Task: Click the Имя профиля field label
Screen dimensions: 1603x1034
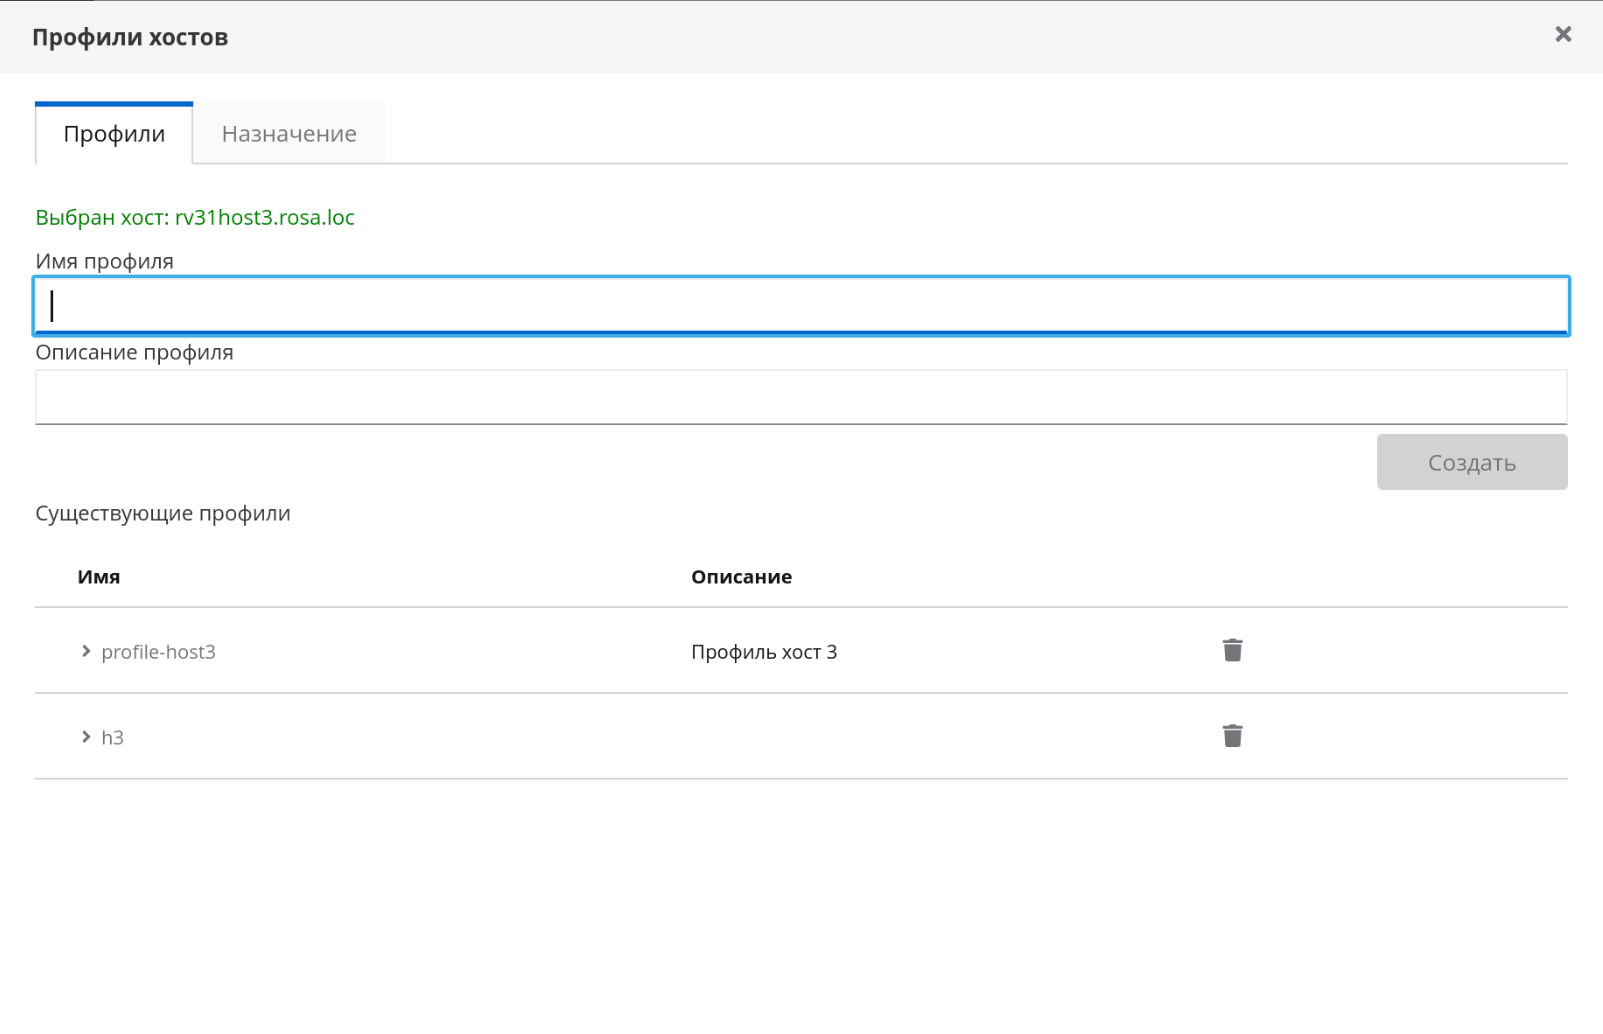Action: pyautogui.click(x=104, y=262)
